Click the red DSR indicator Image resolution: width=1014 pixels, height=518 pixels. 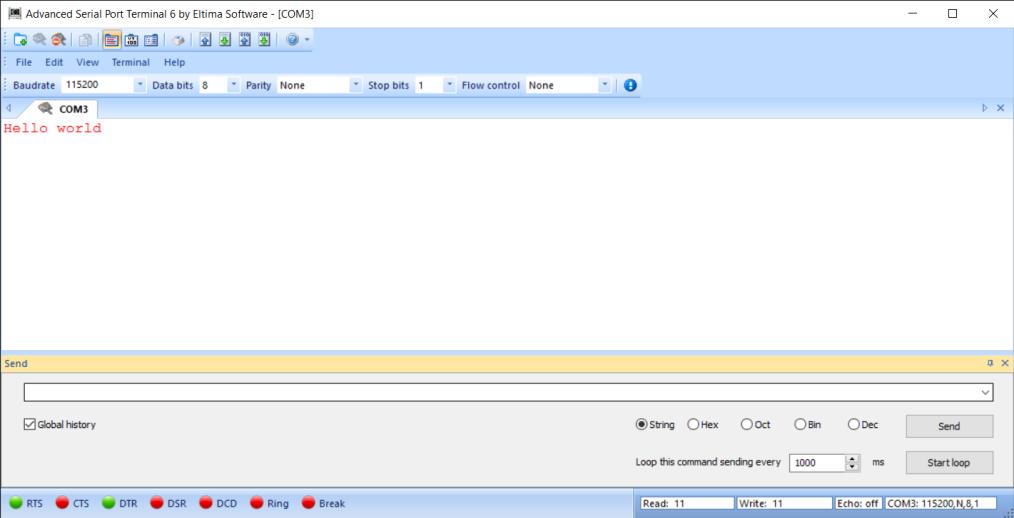tap(157, 502)
